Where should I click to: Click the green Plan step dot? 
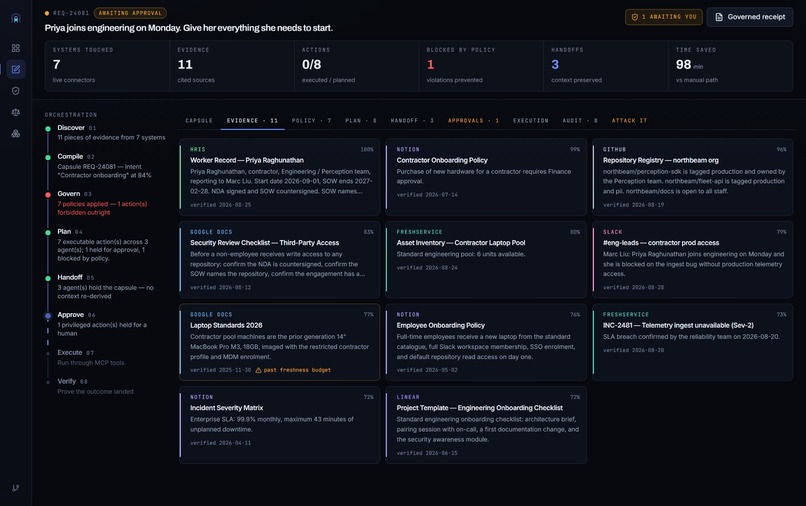point(48,232)
